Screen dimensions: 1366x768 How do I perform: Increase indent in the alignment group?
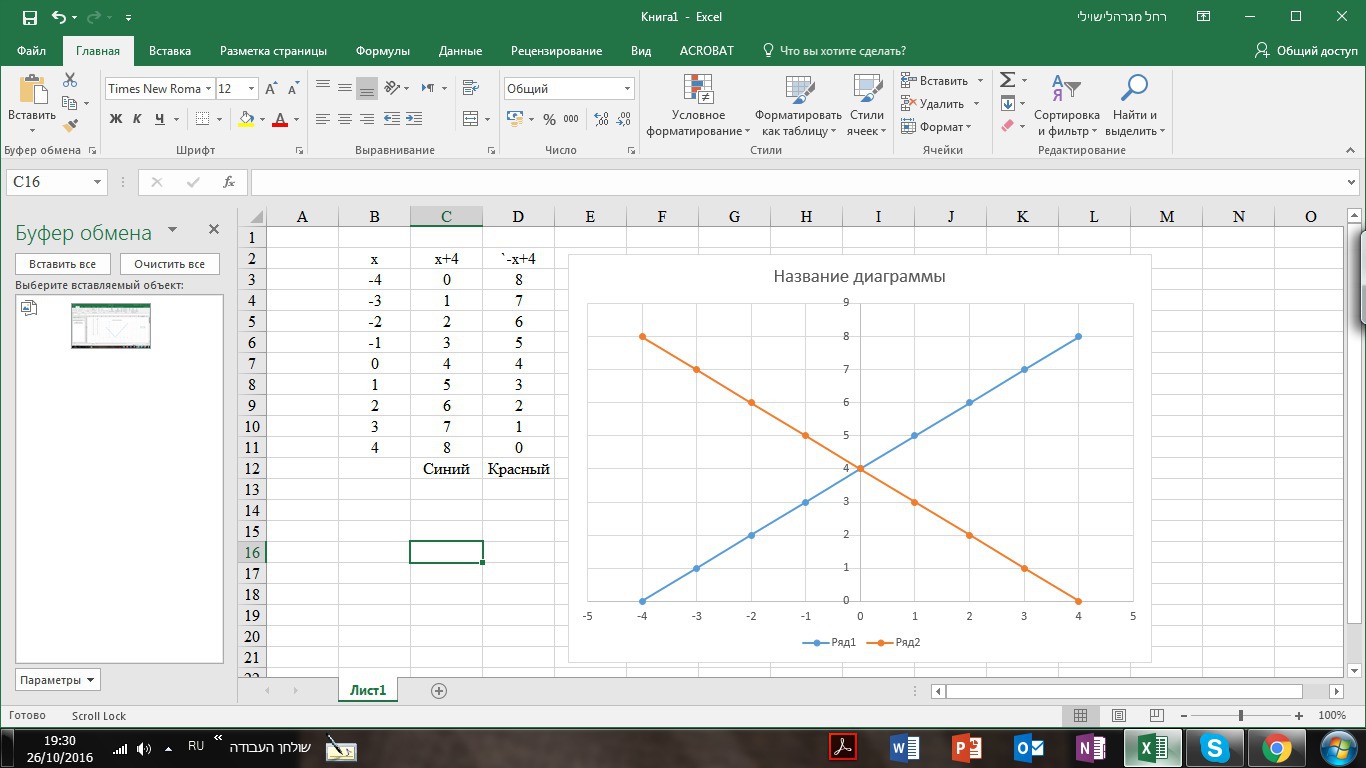[413, 119]
